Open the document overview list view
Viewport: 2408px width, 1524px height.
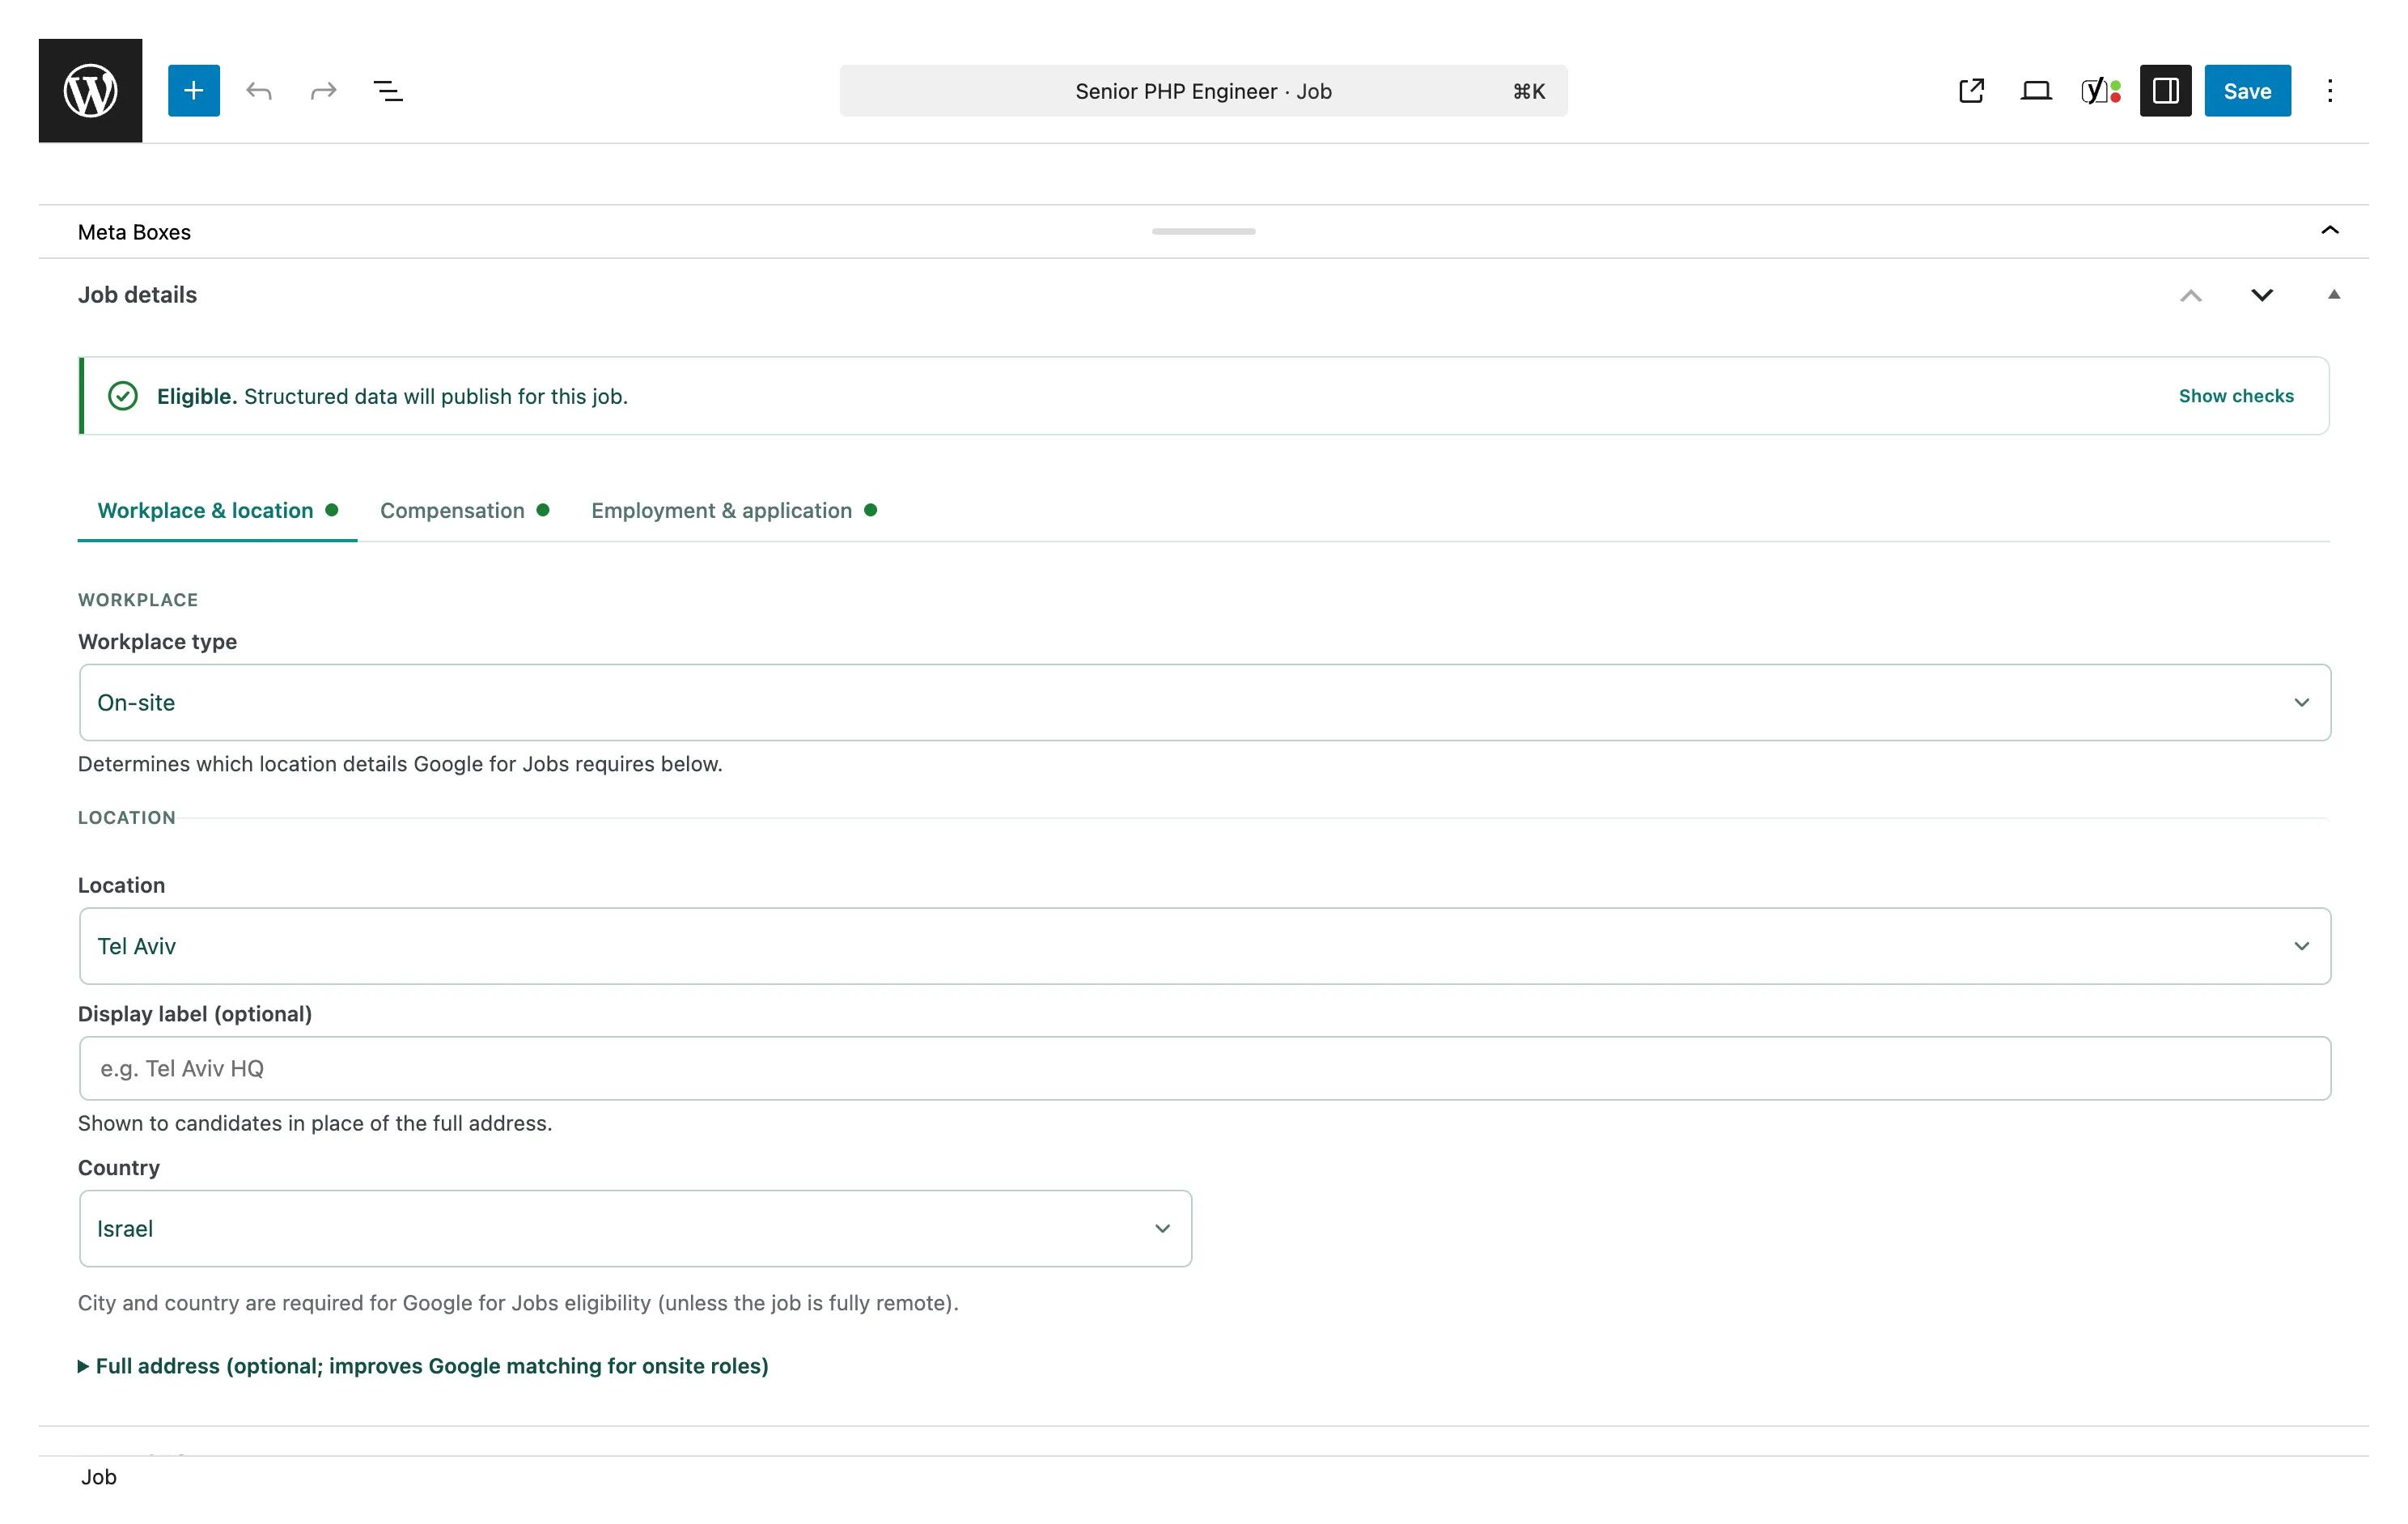coord(388,91)
